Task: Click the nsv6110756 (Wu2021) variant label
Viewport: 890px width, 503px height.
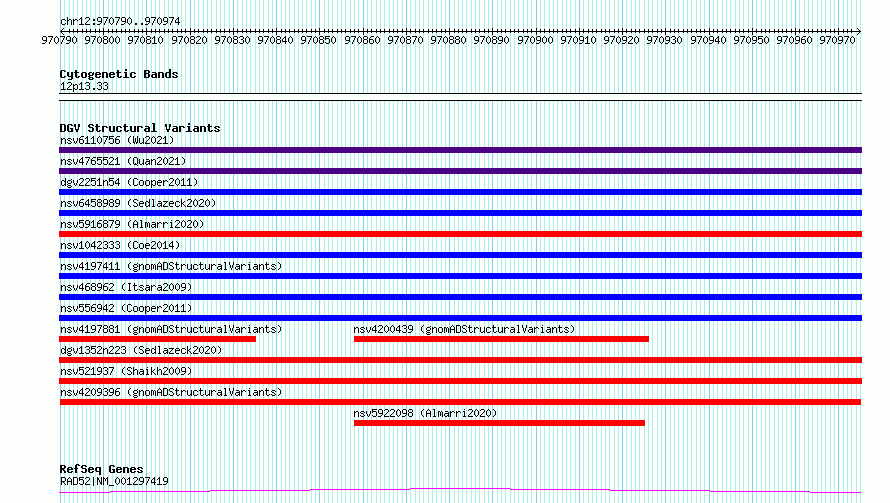Action: tap(117, 140)
